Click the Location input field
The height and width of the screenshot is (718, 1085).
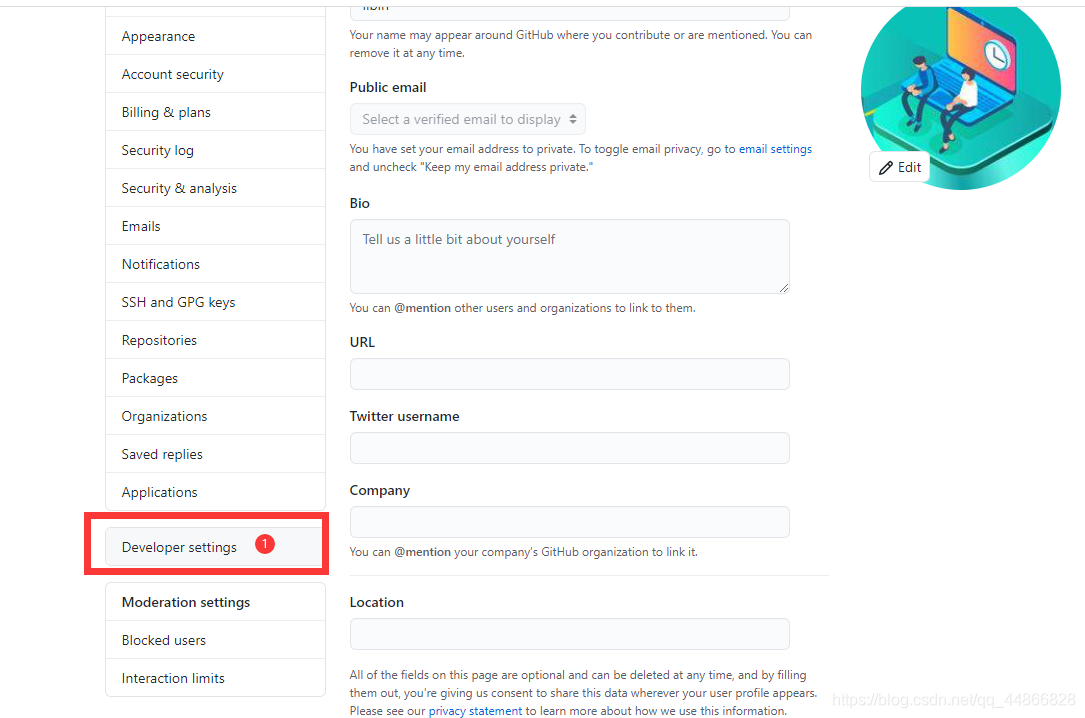coord(569,634)
